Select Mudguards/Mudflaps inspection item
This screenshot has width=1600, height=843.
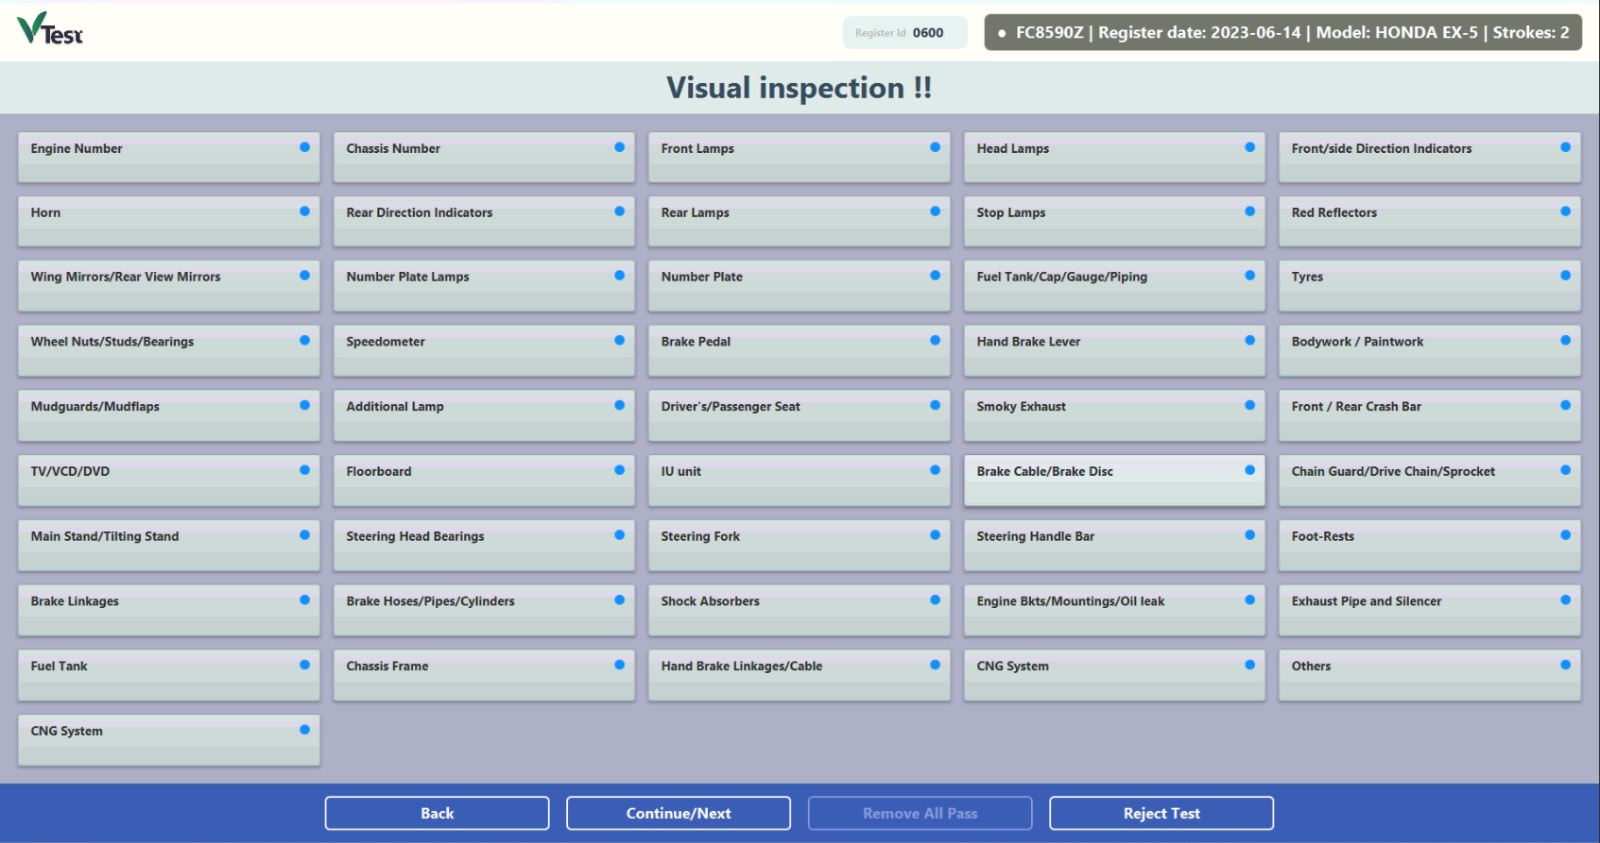coord(169,416)
